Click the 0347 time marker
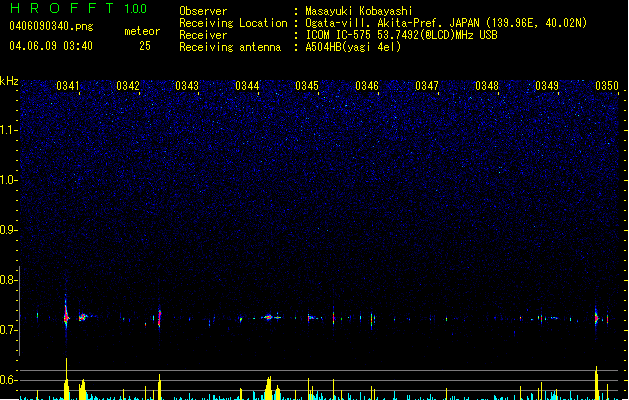The width and height of the screenshot is (629, 400). click(x=427, y=86)
